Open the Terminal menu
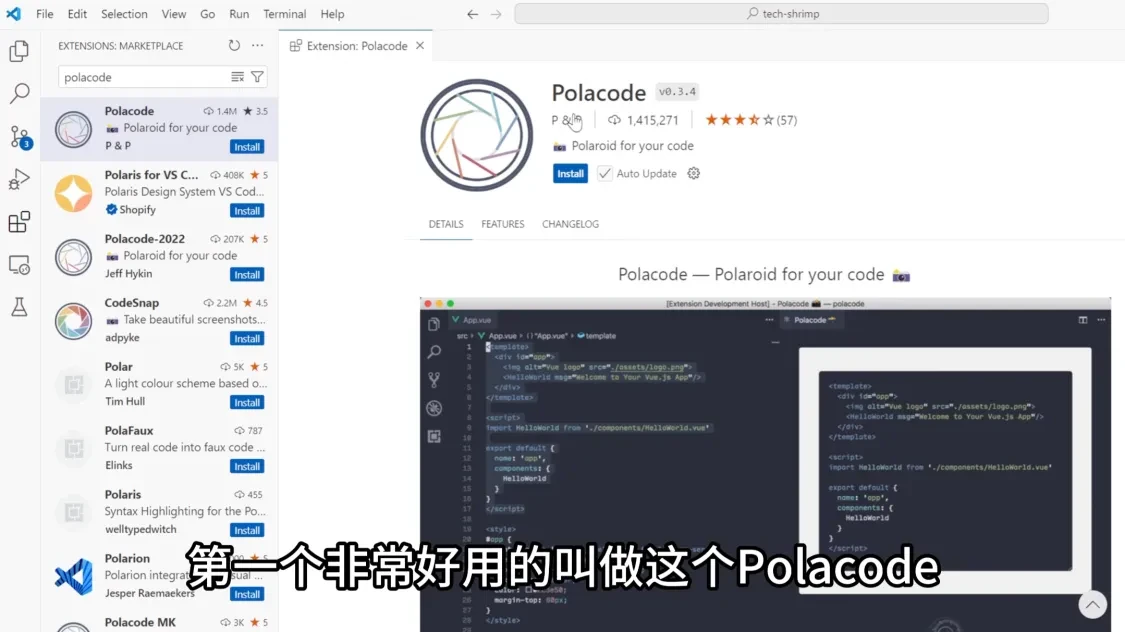This screenshot has width=1125, height=632. (284, 14)
